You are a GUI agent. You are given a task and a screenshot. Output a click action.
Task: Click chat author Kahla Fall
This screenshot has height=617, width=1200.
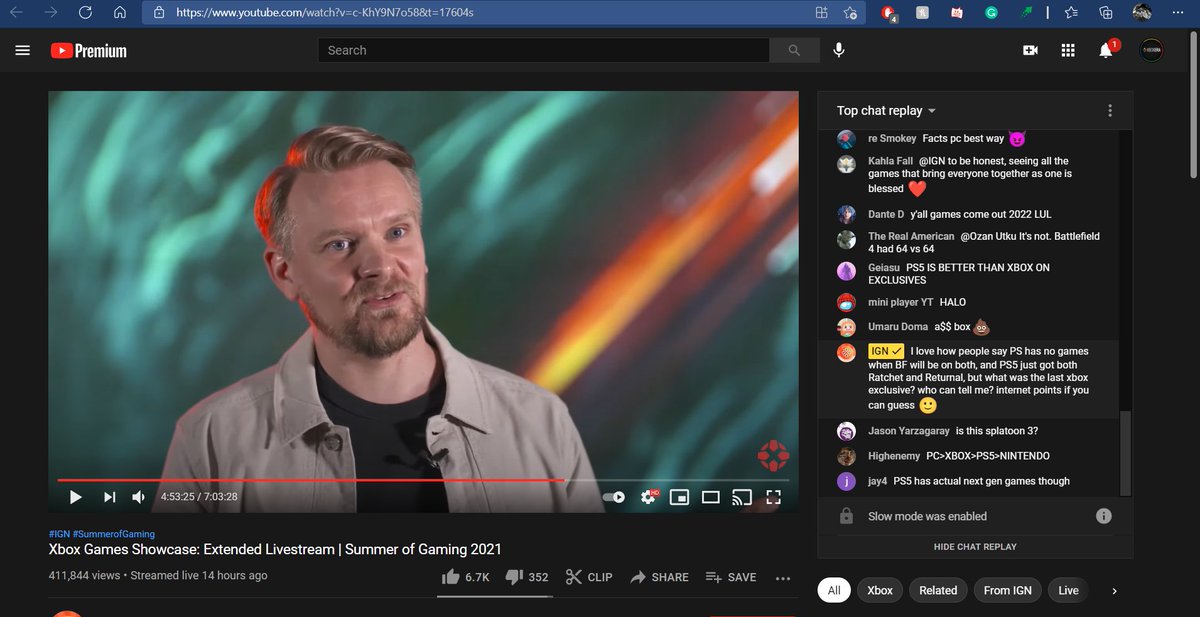(x=890, y=161)
